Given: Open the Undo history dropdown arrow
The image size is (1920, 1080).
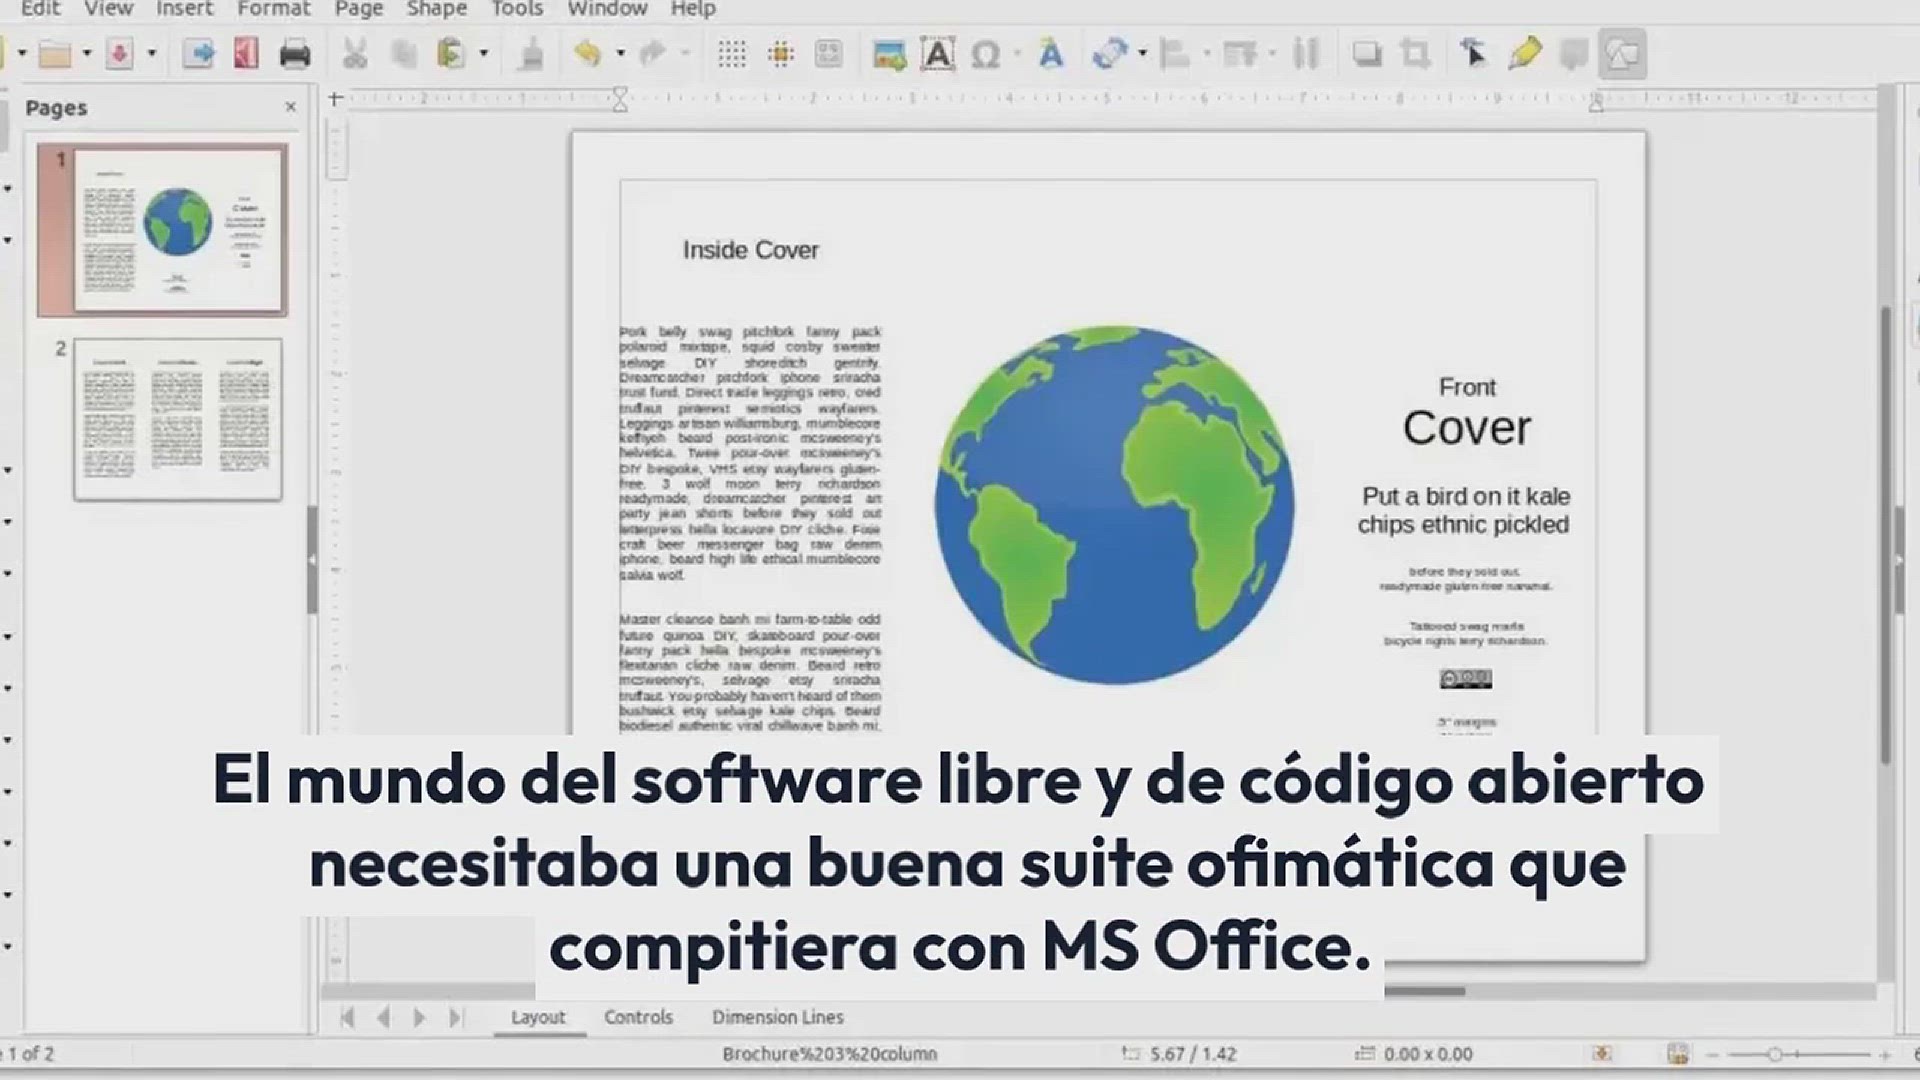Looking at the screenshot, I should pyautogui.click(x=620, y=54).
